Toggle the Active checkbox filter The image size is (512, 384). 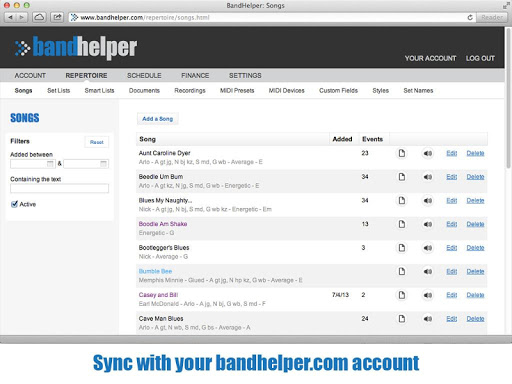(14, 204)
